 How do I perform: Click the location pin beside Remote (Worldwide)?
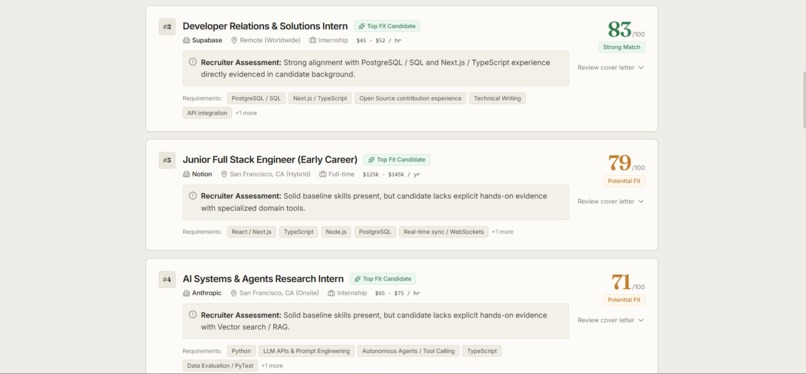coord(234,40)
